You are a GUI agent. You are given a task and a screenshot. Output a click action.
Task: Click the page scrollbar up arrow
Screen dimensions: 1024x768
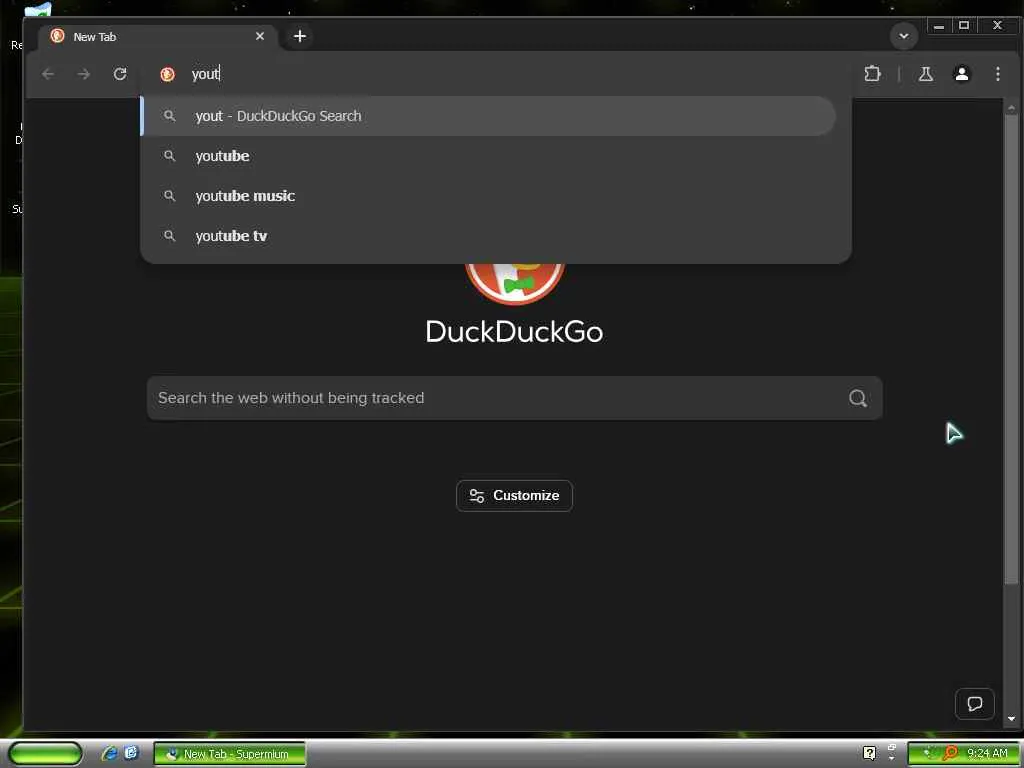point(1012,107)
